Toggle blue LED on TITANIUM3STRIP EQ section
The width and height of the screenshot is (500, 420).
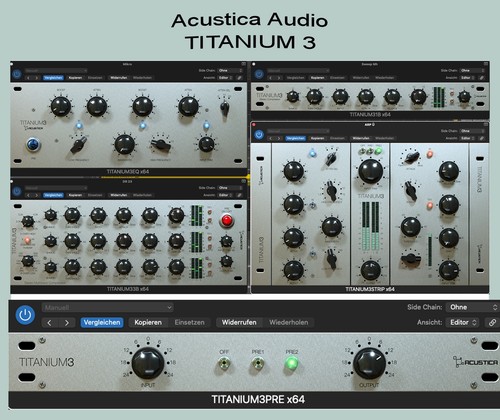tap(312, 153)
